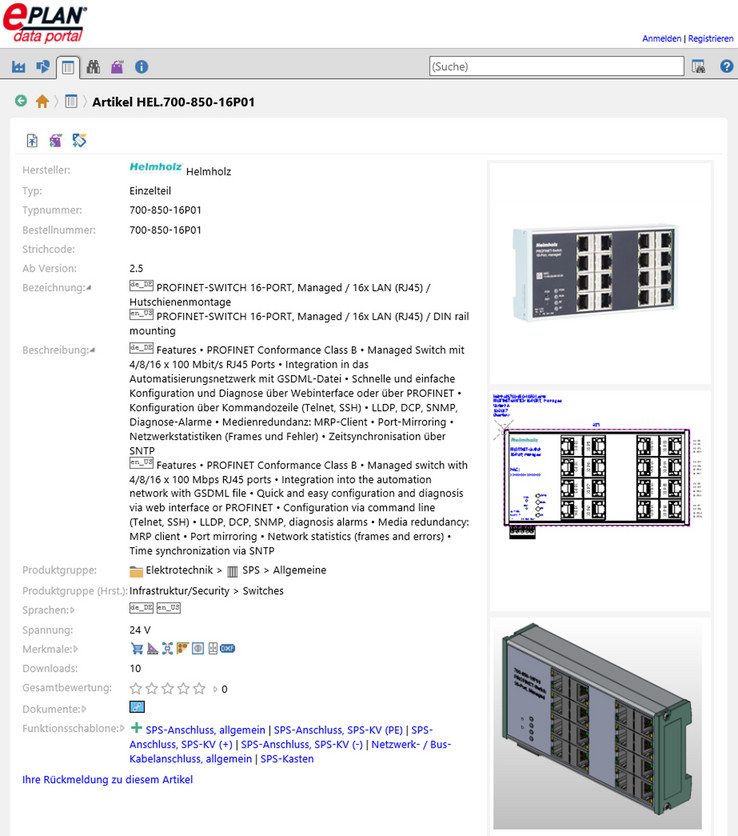
Task: Click the Bestellnummer value 700-850-16P01
Action: (x=165, y=230)
